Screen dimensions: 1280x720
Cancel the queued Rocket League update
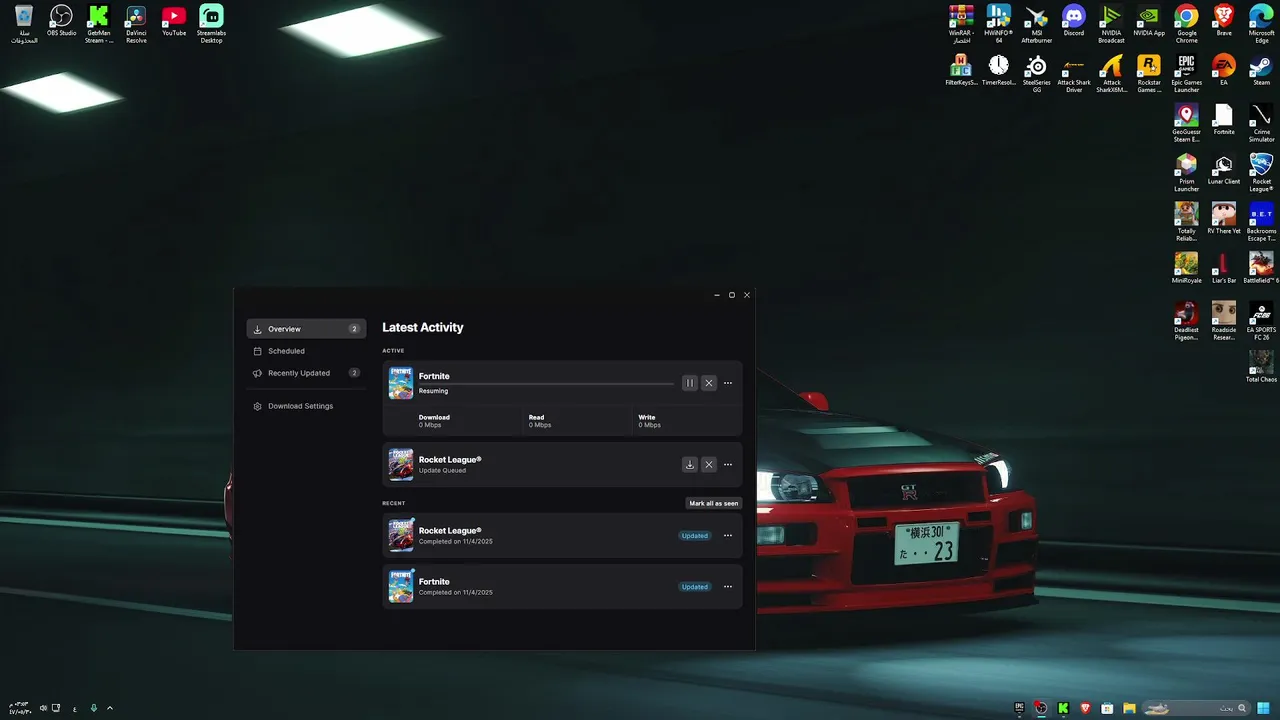point(709,464)
